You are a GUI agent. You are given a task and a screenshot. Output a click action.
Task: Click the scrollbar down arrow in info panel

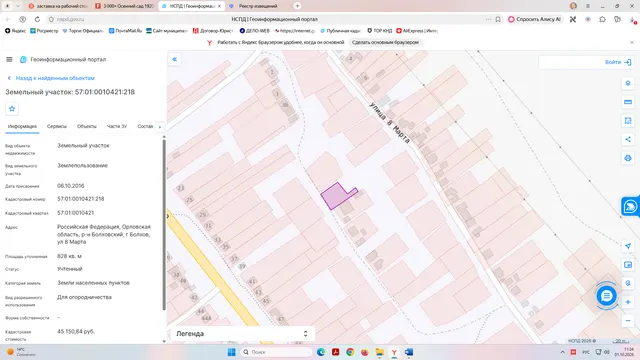tap(164, 341)
